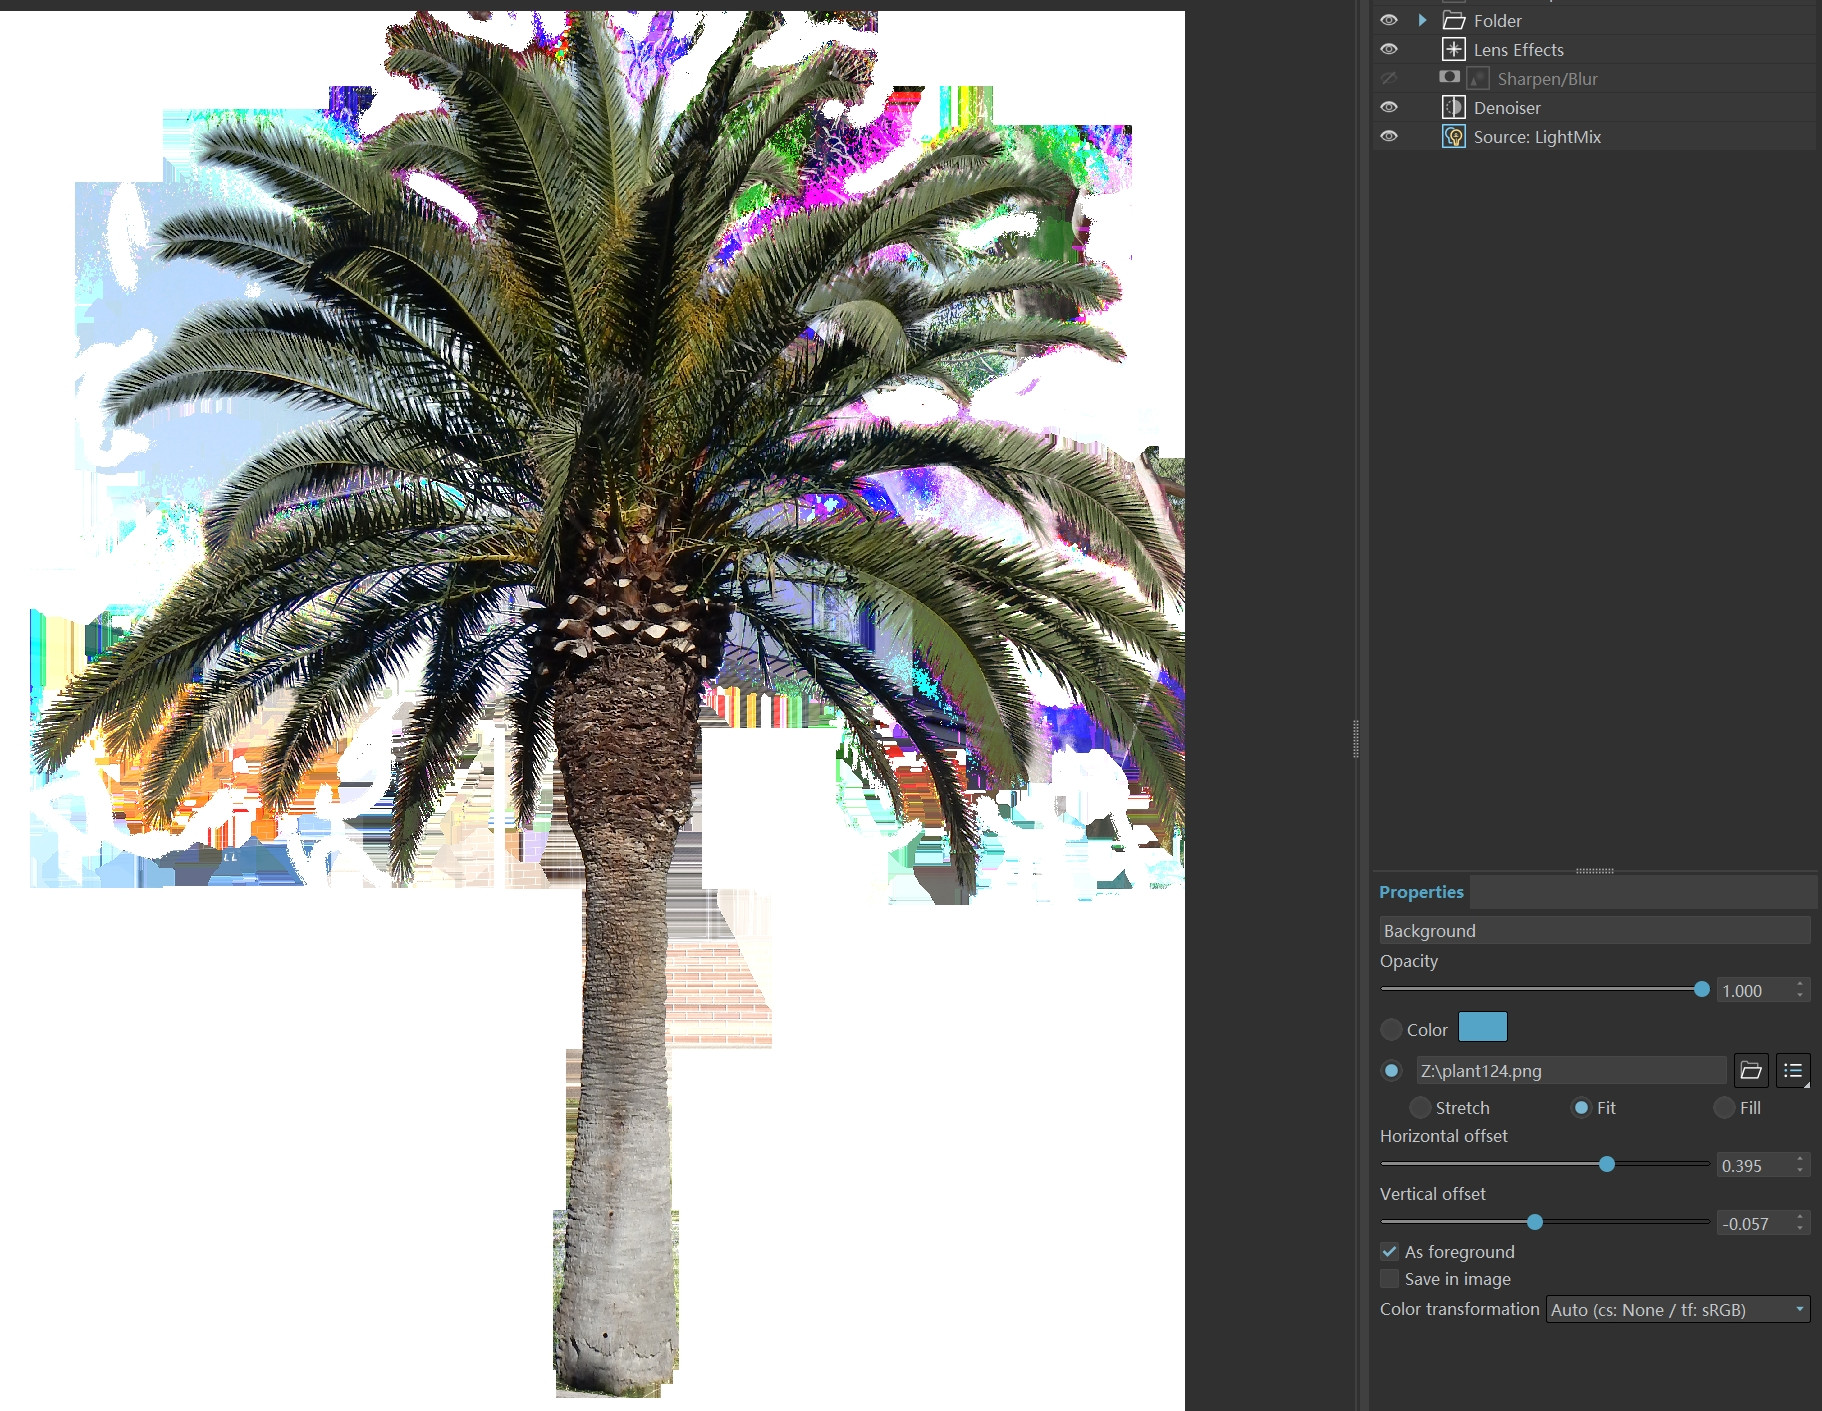Click the Horizontal offset value 0.395
The height and width of the screenshot is (1411, 1822).
[x=1754, y=1165]
